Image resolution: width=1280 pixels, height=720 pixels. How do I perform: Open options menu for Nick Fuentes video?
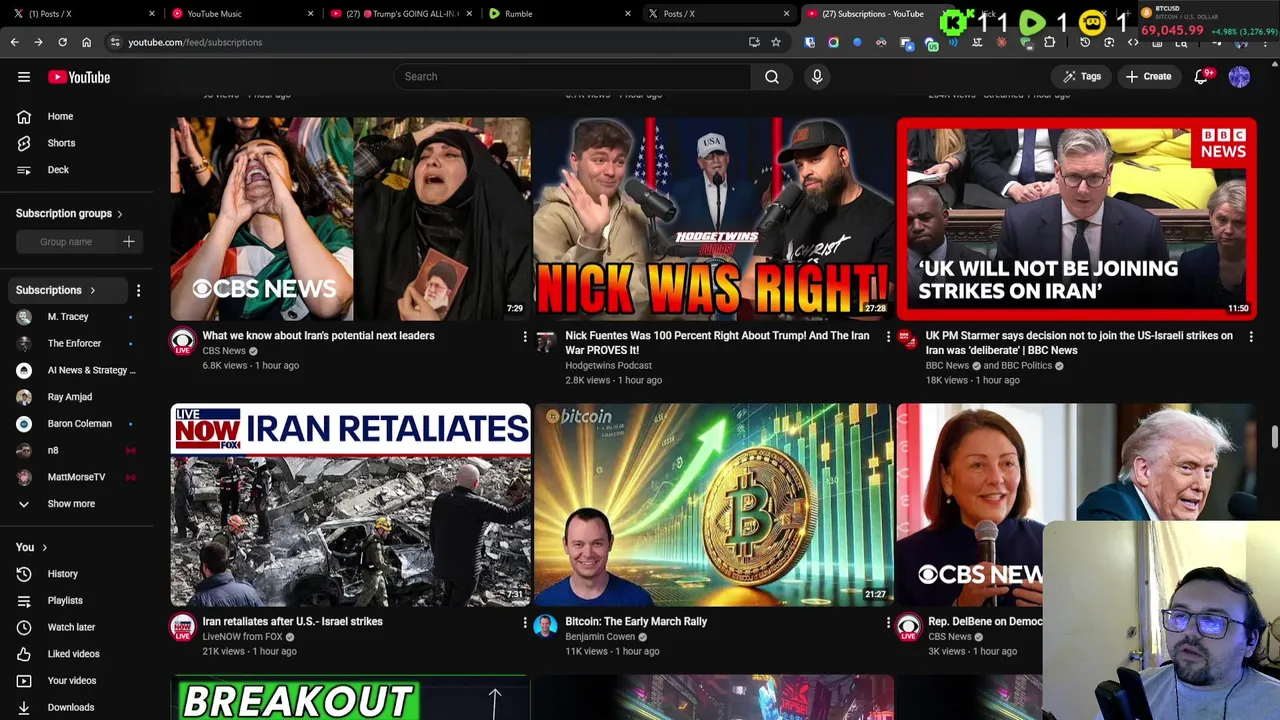click(888, 337)
